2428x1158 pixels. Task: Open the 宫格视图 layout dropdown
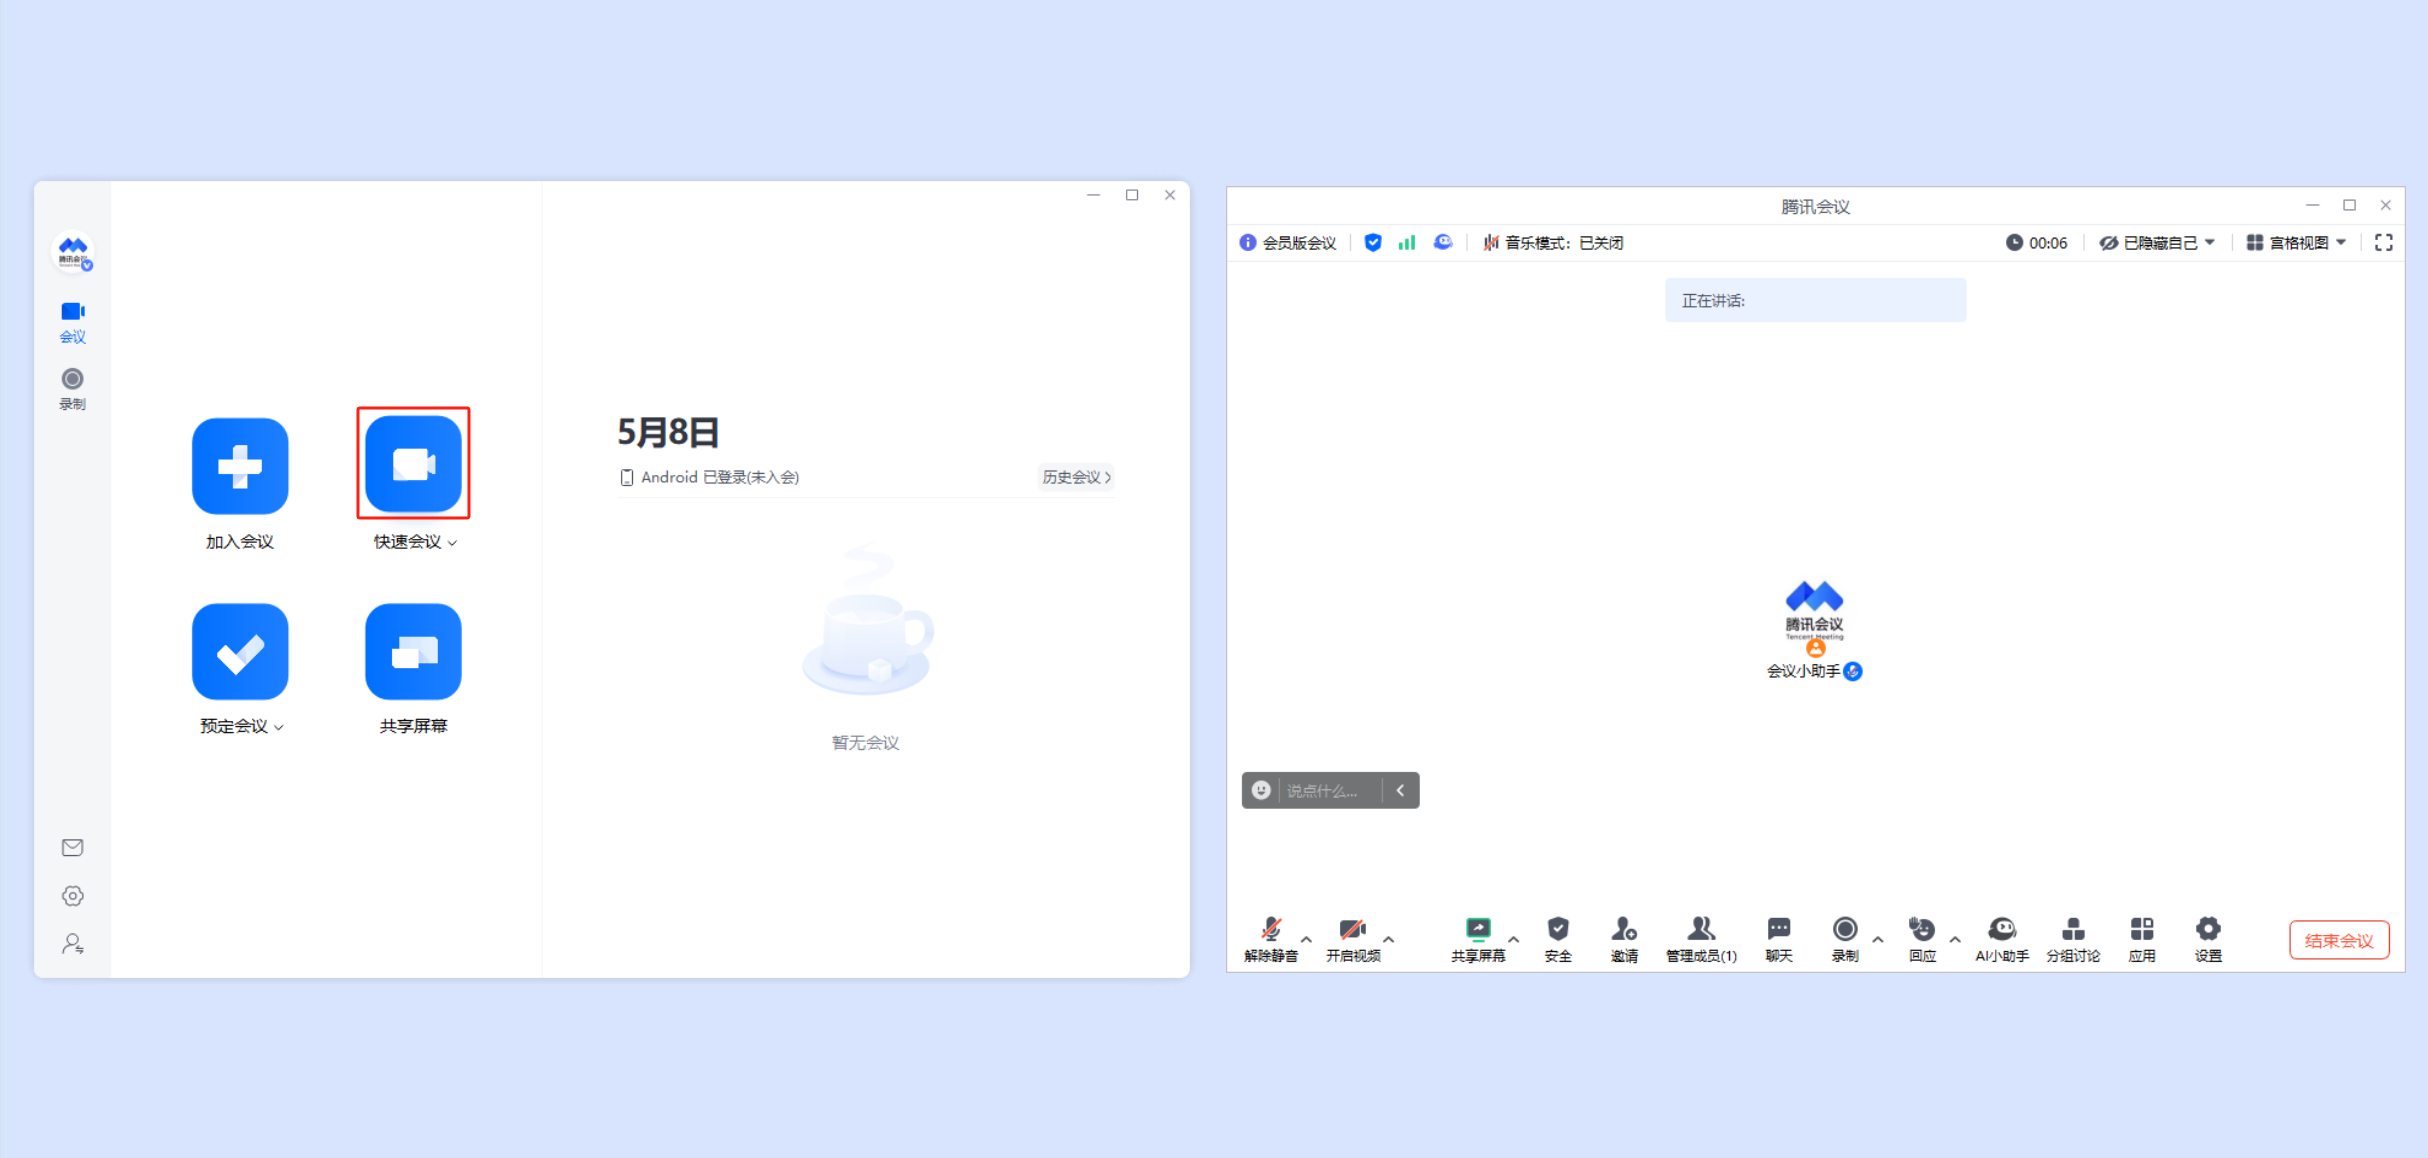click(2297, 242)
